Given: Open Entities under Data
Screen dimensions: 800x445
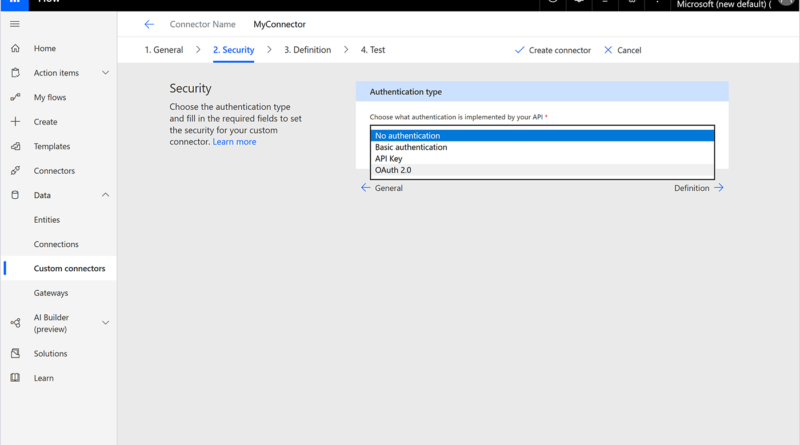Looking at the screenshot, I should click(47, 220).
